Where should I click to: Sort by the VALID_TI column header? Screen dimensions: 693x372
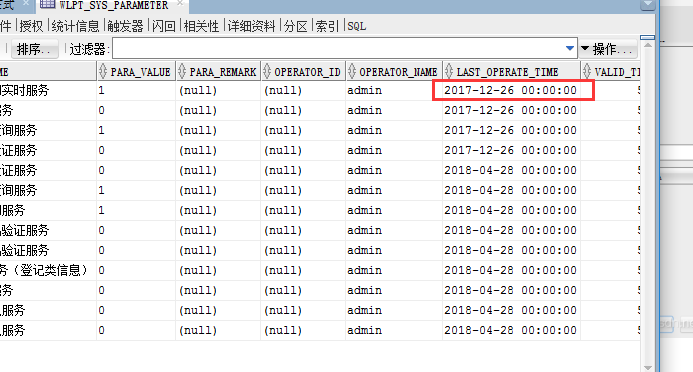[611, 72]
